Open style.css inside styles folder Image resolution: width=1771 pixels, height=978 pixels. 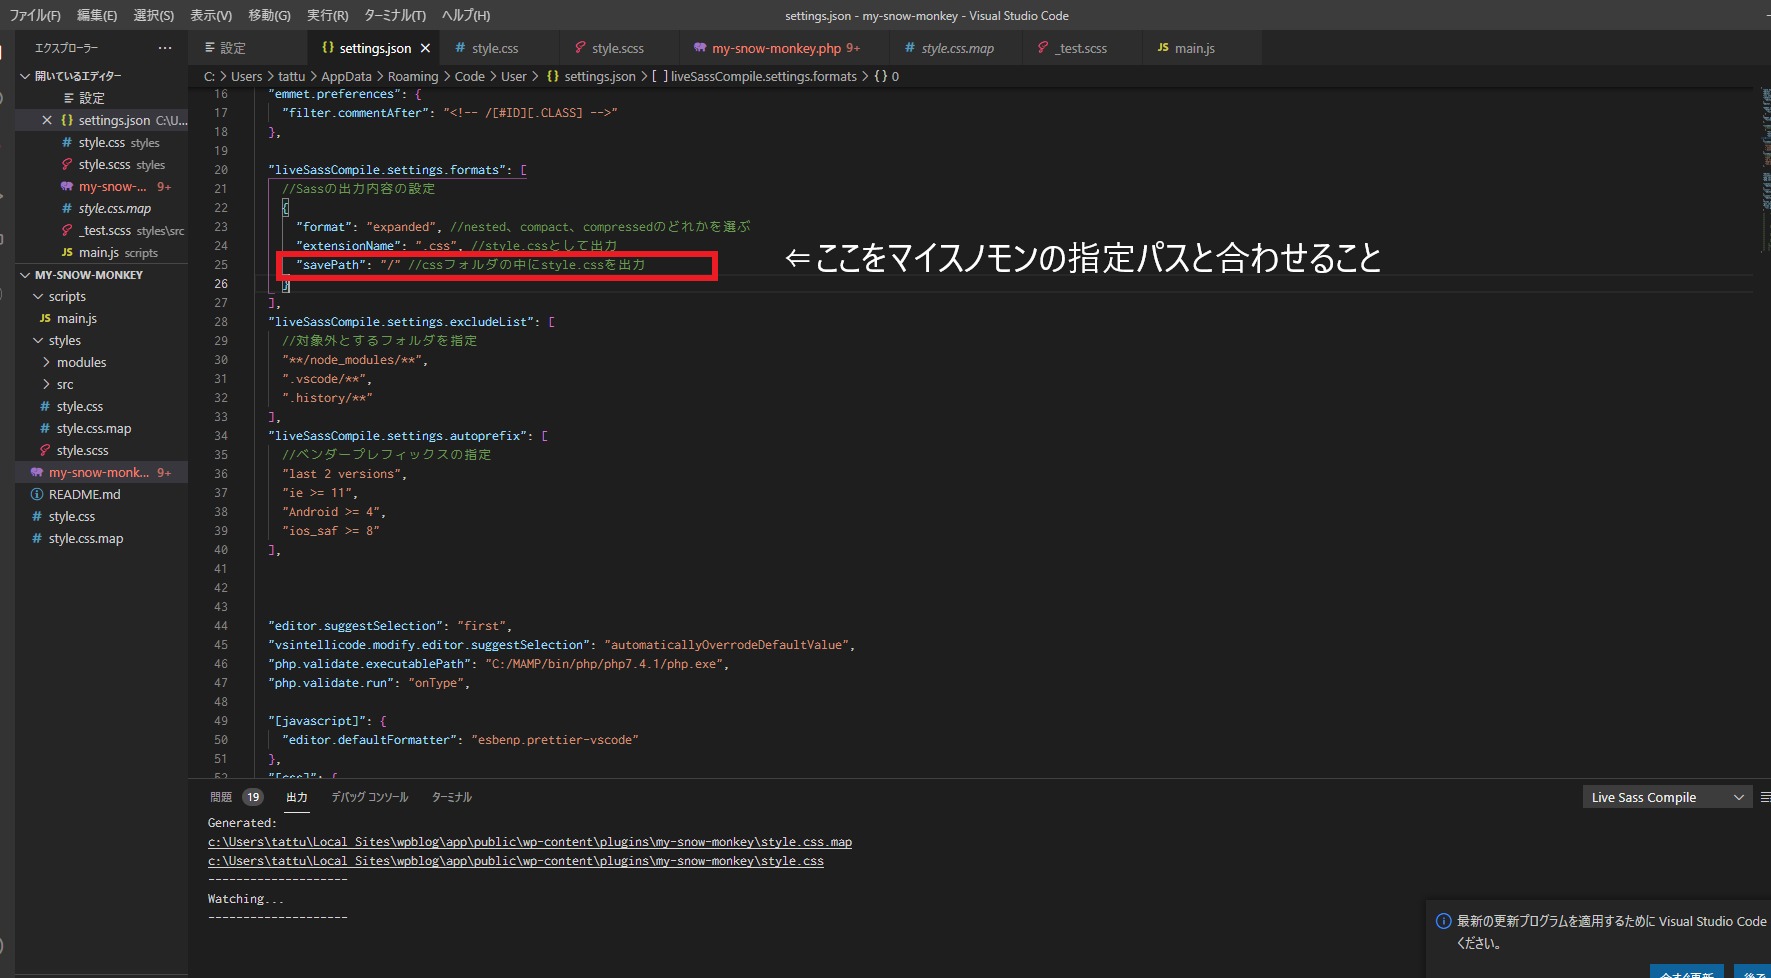(x=102, y=406)
